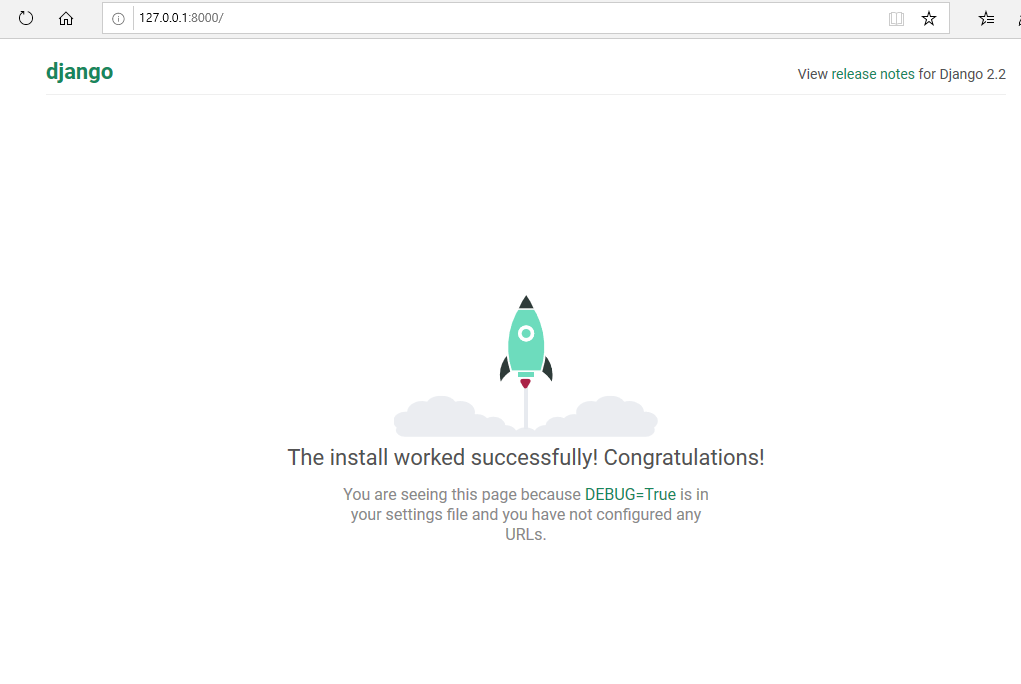Click the django logo heading
Screen dimensions: 1021x684
79,72
